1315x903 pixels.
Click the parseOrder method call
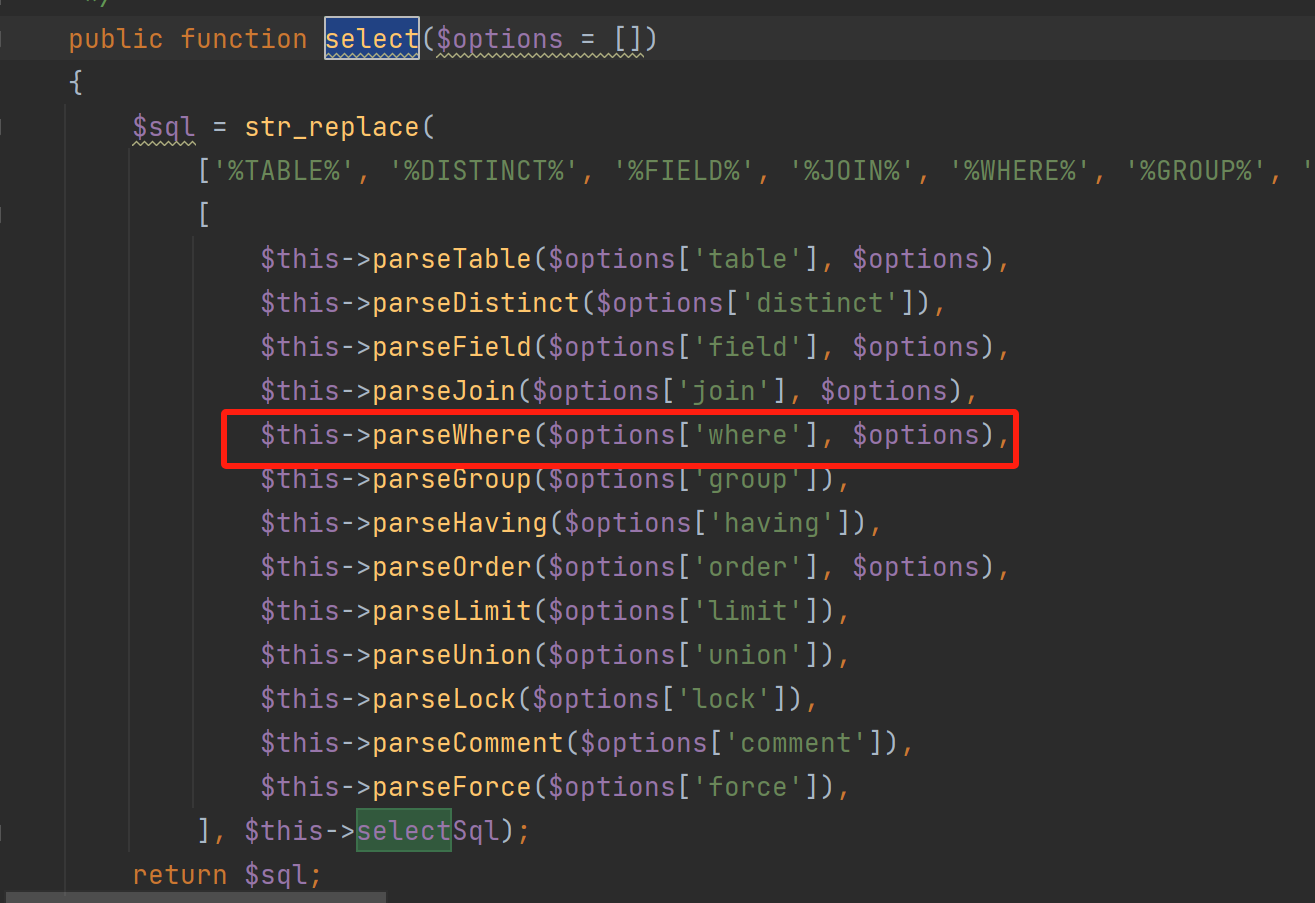coord(452,567)
